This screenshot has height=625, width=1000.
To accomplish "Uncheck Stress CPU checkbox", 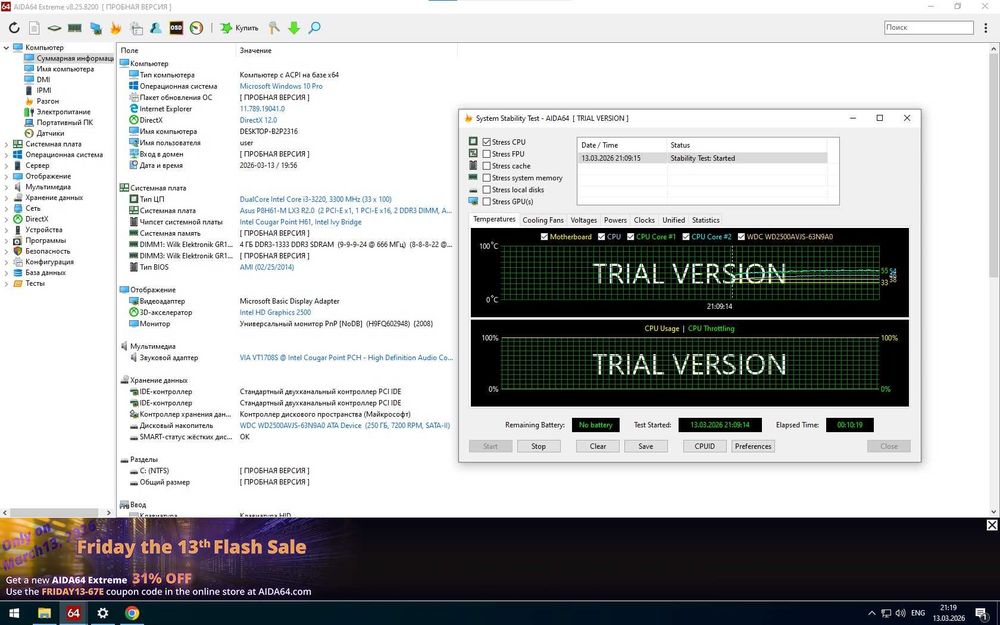I will (487, 142).
